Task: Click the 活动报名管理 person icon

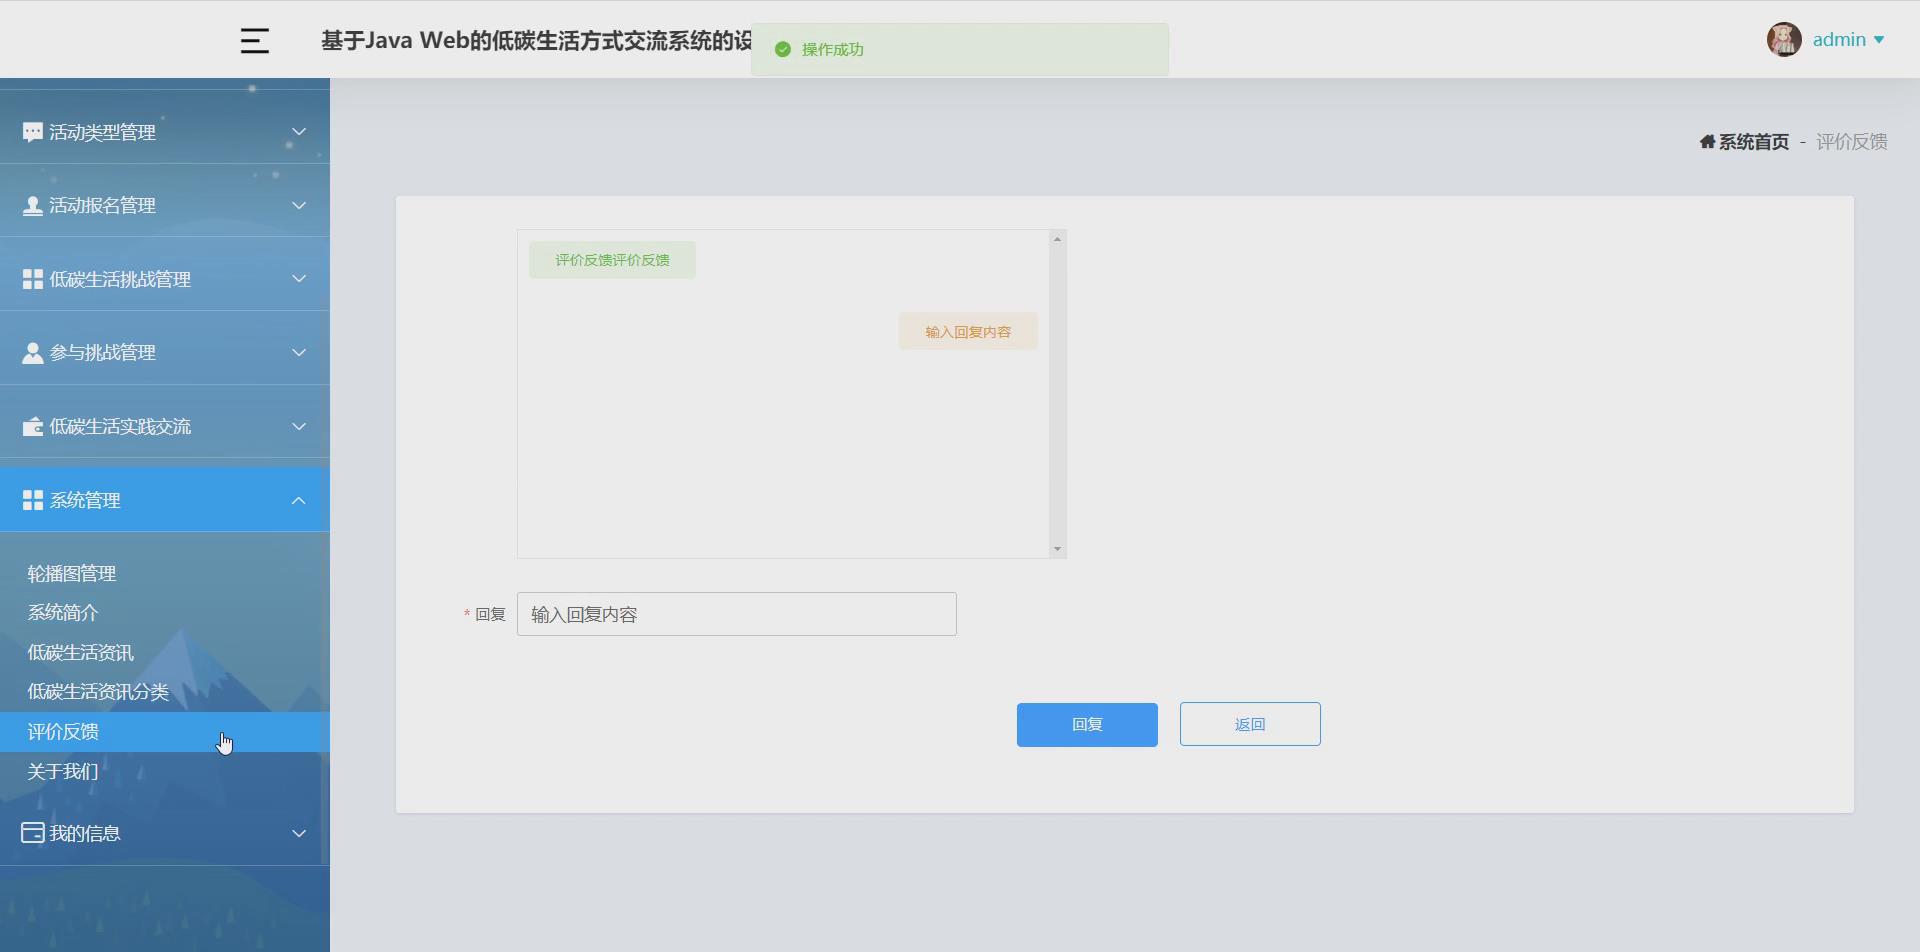Action: [x=31, y=205]
